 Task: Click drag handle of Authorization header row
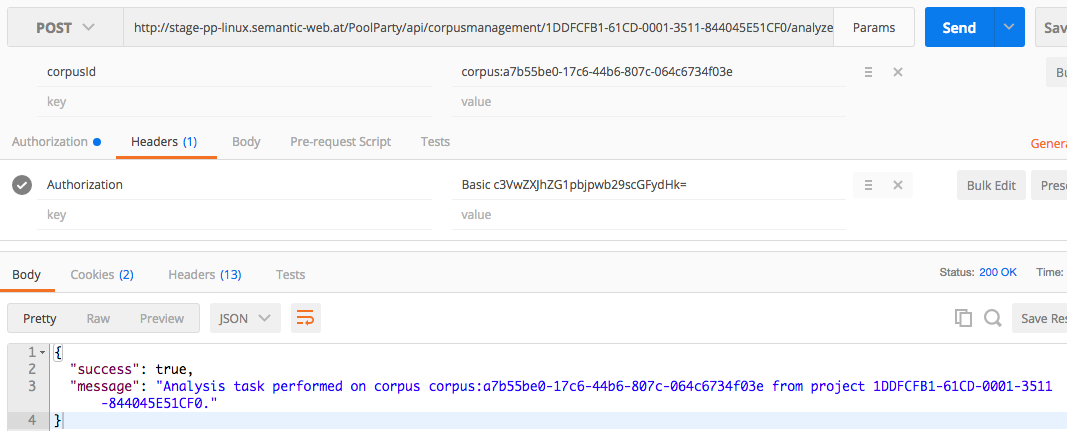point(869,185)
